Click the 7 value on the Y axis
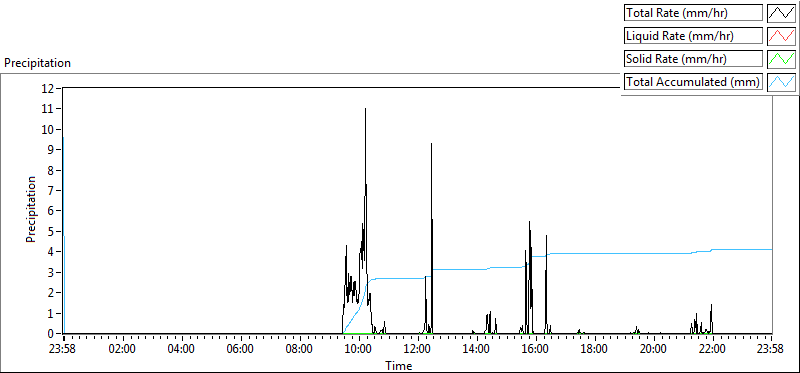This screenshot has width=800, height=373. click(52, 190)
